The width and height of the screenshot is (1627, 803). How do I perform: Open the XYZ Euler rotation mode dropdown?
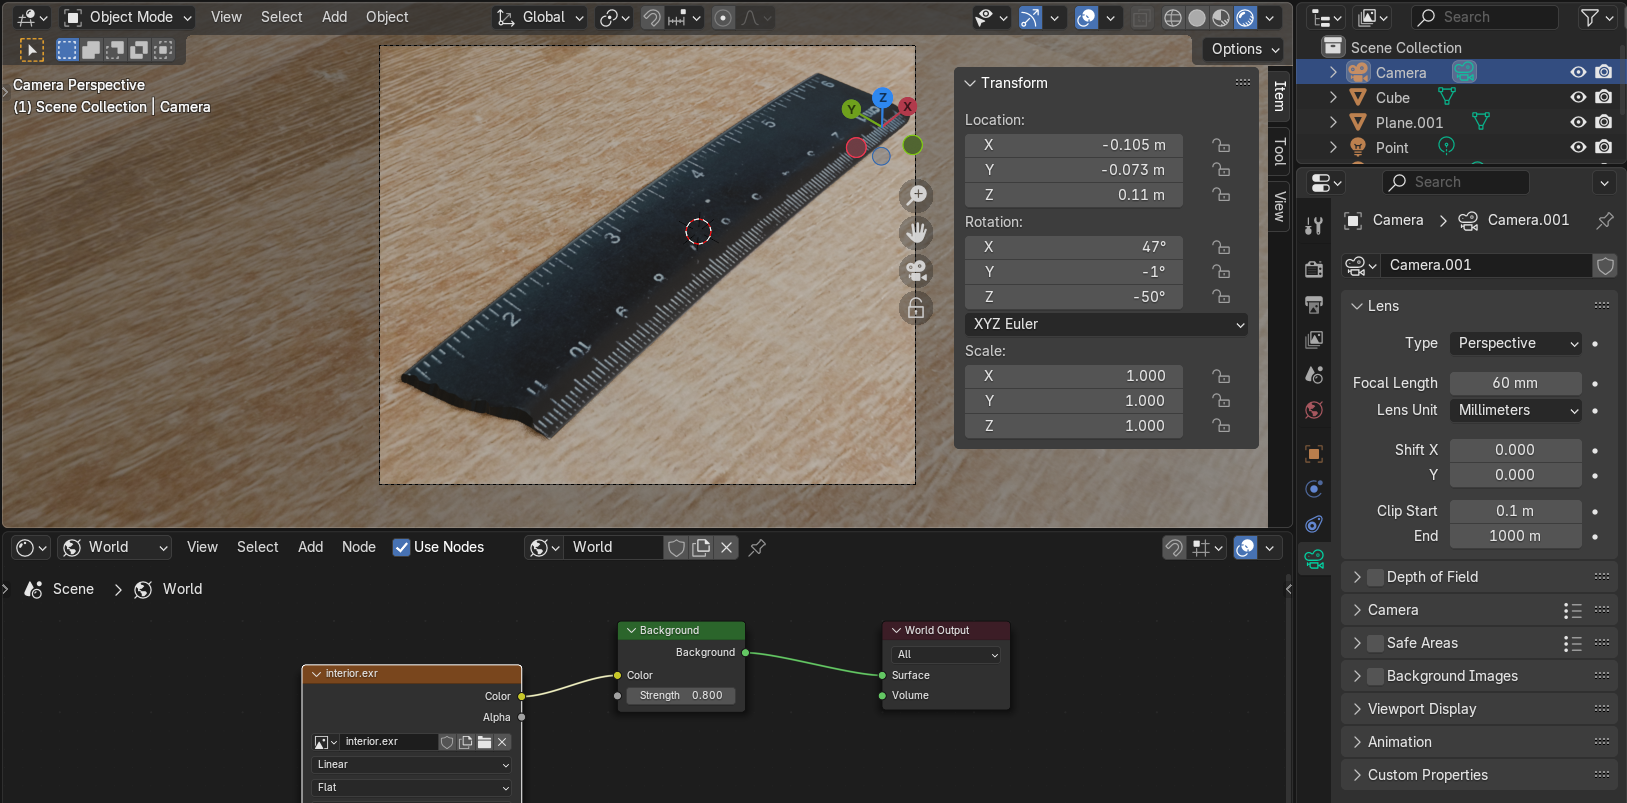coord(1107,324)
